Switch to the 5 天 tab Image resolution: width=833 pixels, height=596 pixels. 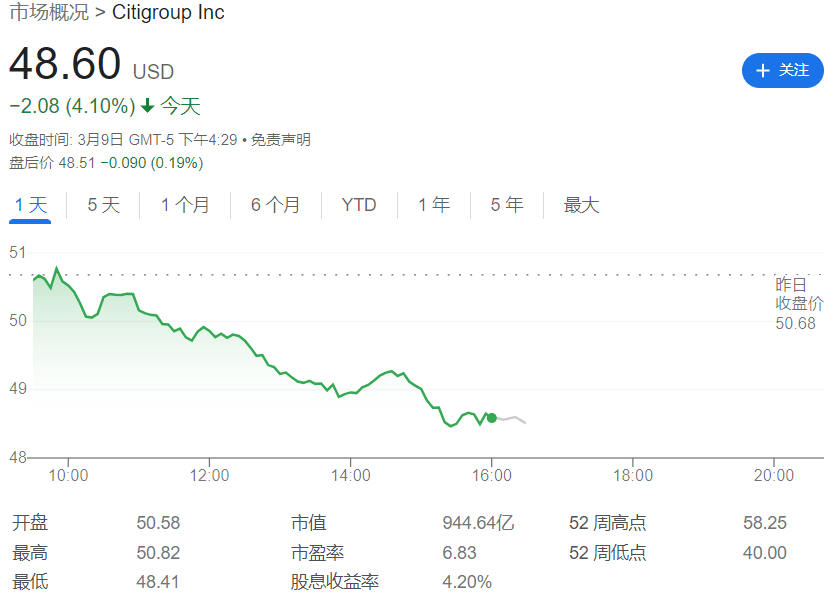click(x=103, y=204)
